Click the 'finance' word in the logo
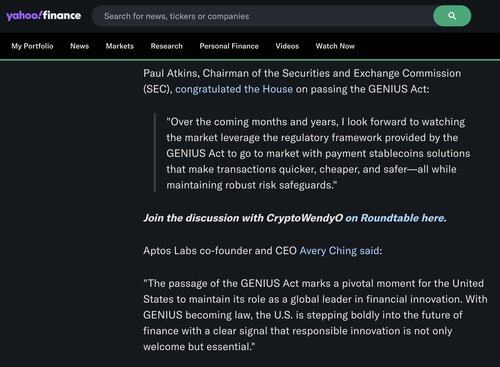The image size is (500, 367). pos(62,15)
